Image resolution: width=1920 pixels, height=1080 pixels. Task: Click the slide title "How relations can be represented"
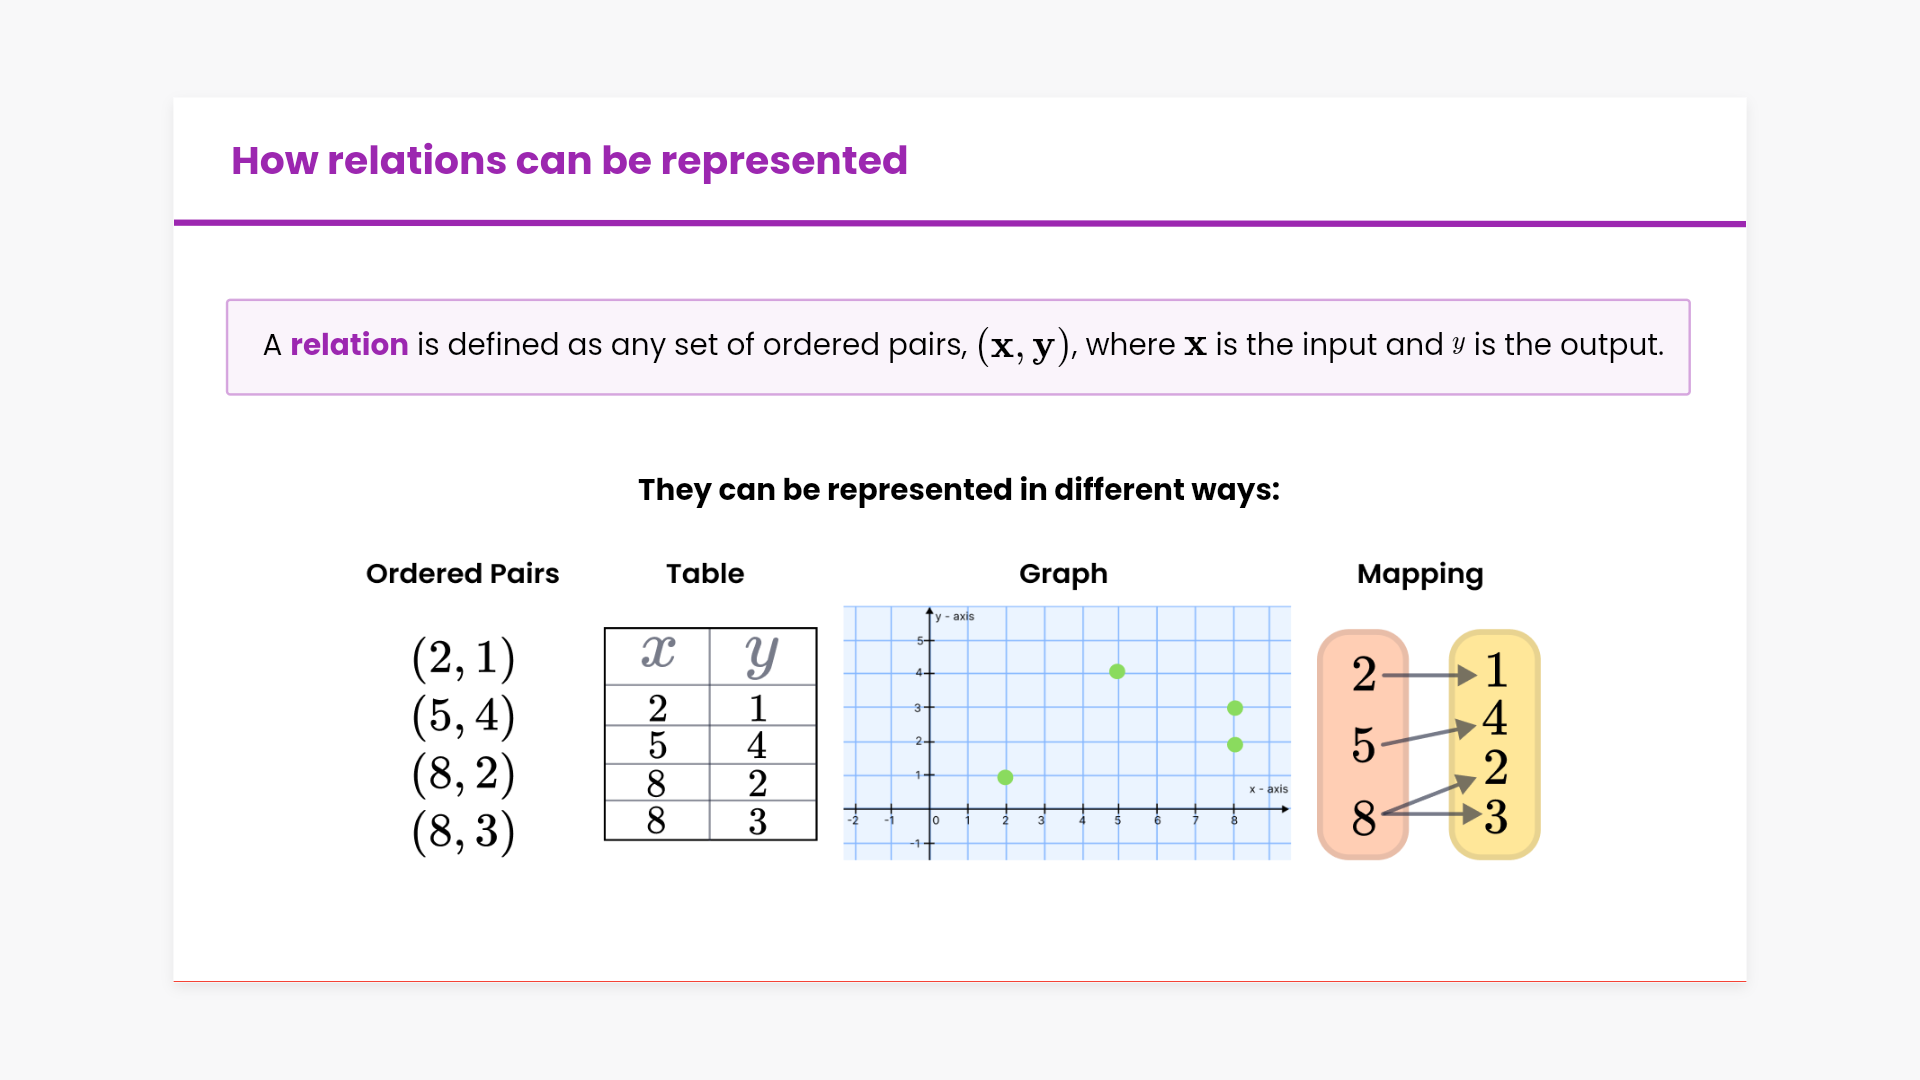tap(569, 161)
